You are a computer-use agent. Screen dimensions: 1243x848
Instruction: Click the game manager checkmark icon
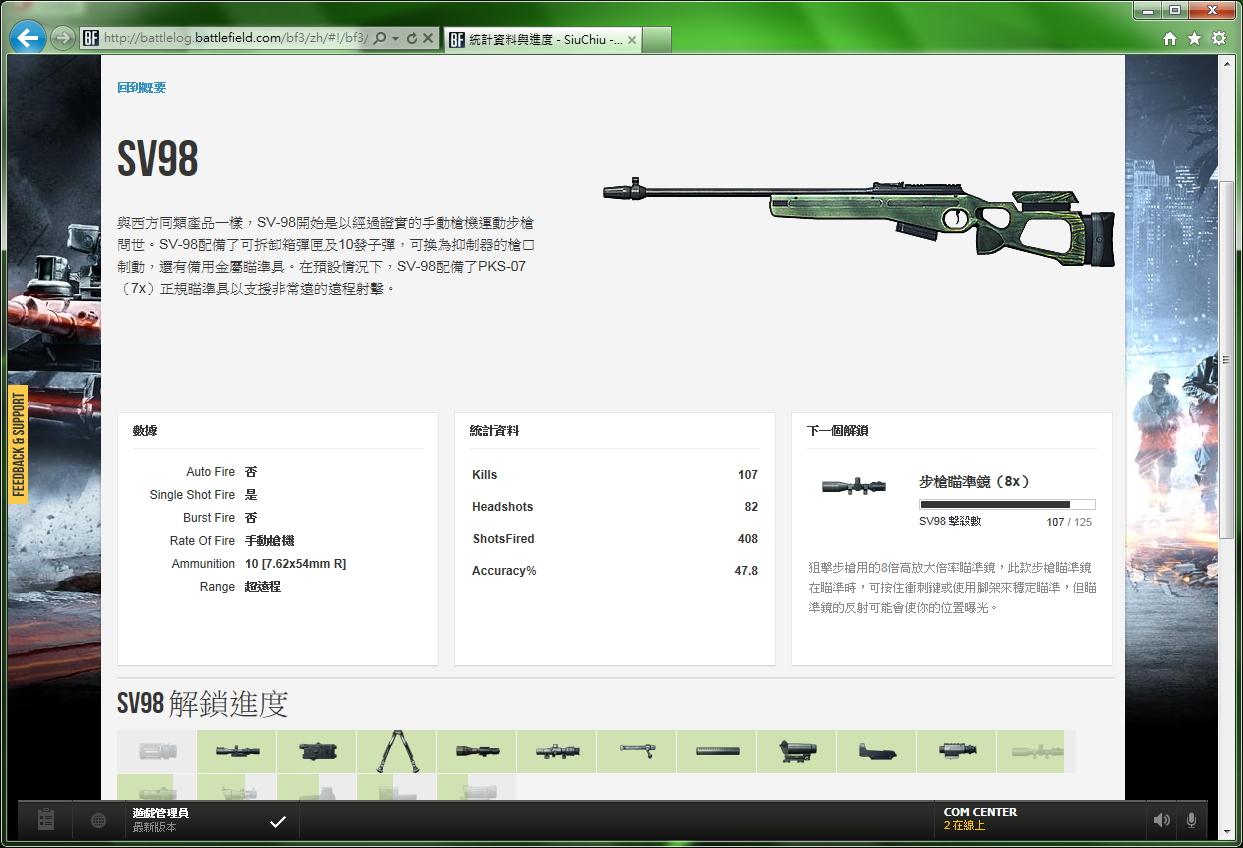point(278,821)
